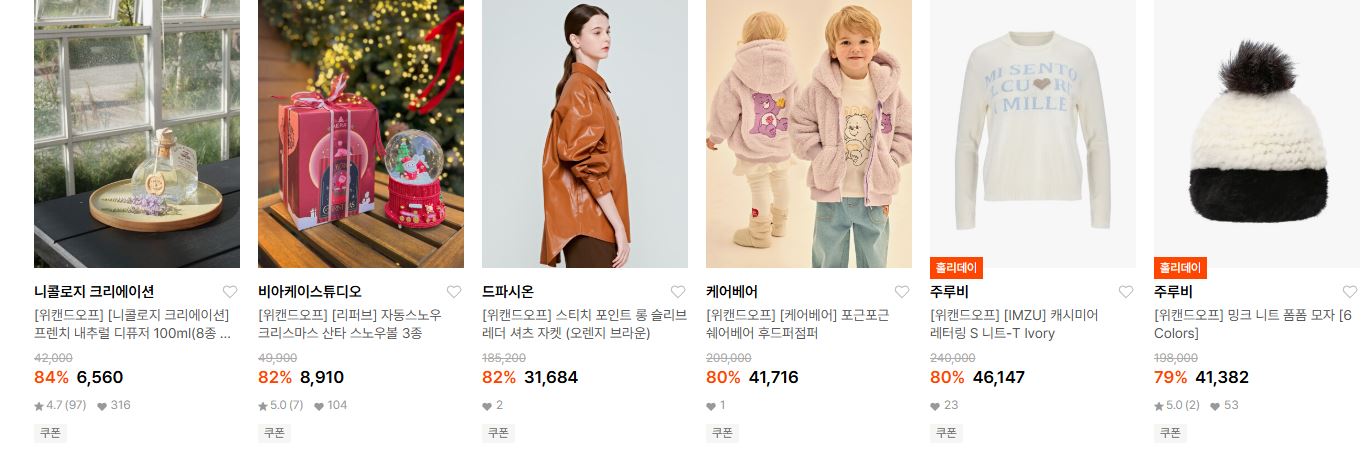This screenshot has height=457, width=1368.
Task: Click 홀리데이 badge on pompom hat
Action: 1181,268
